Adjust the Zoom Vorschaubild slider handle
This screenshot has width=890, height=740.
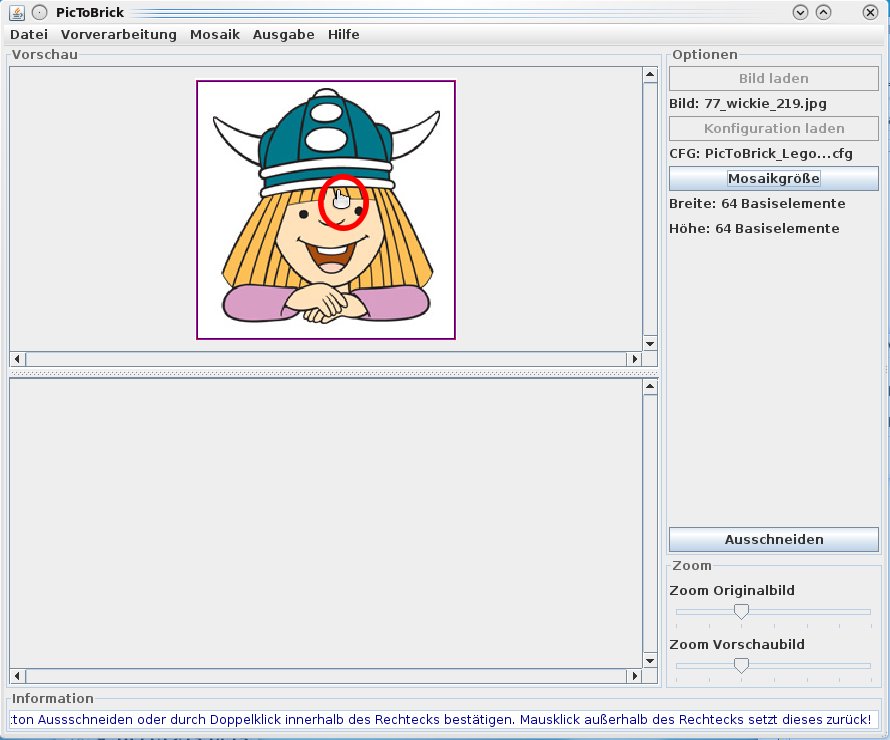[x=741, y=665]
